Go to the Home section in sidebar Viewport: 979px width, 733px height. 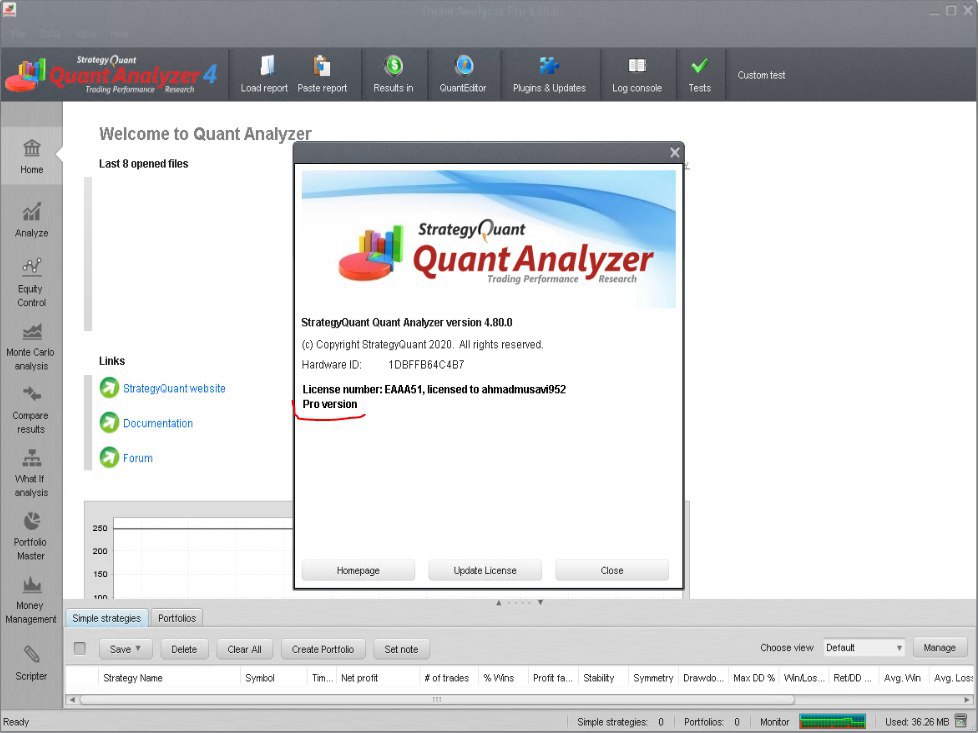[x=31, y=157]
